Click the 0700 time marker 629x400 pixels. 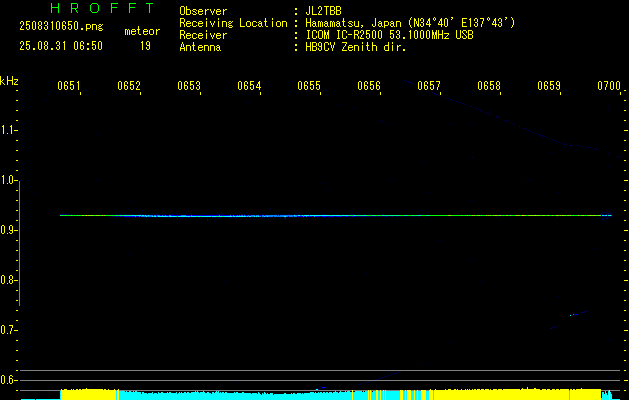(609, 86)
